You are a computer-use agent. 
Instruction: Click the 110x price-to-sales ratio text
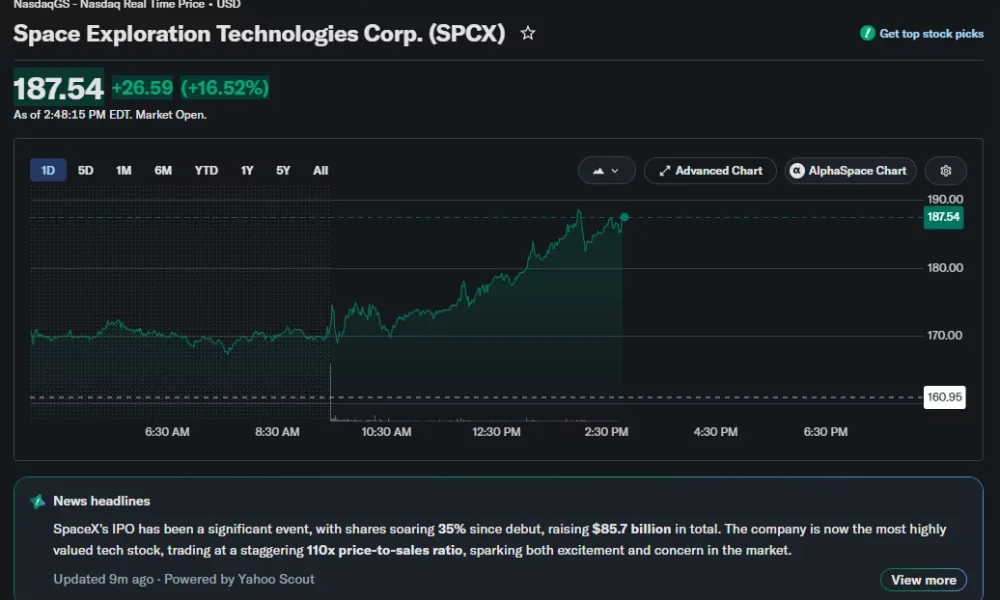pos(385,550)
